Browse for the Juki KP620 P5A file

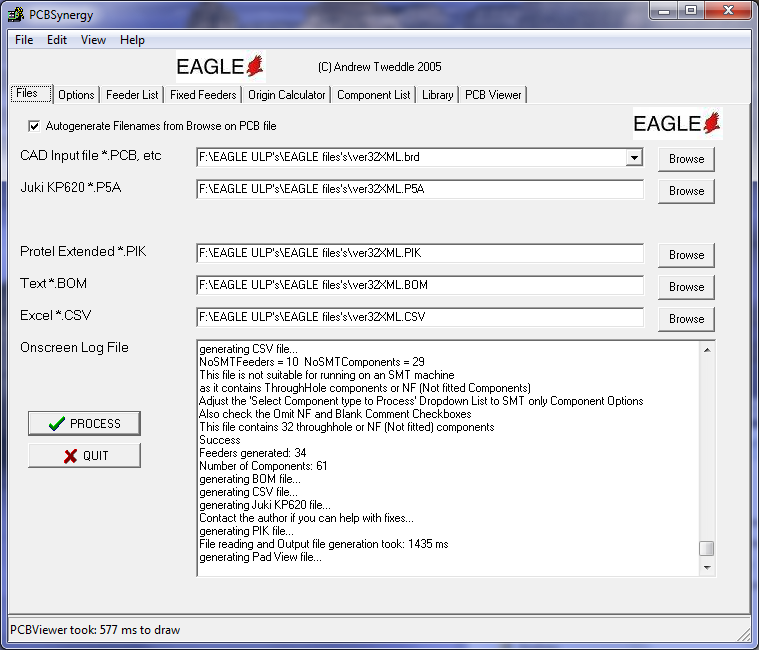(x=686, y=191)
